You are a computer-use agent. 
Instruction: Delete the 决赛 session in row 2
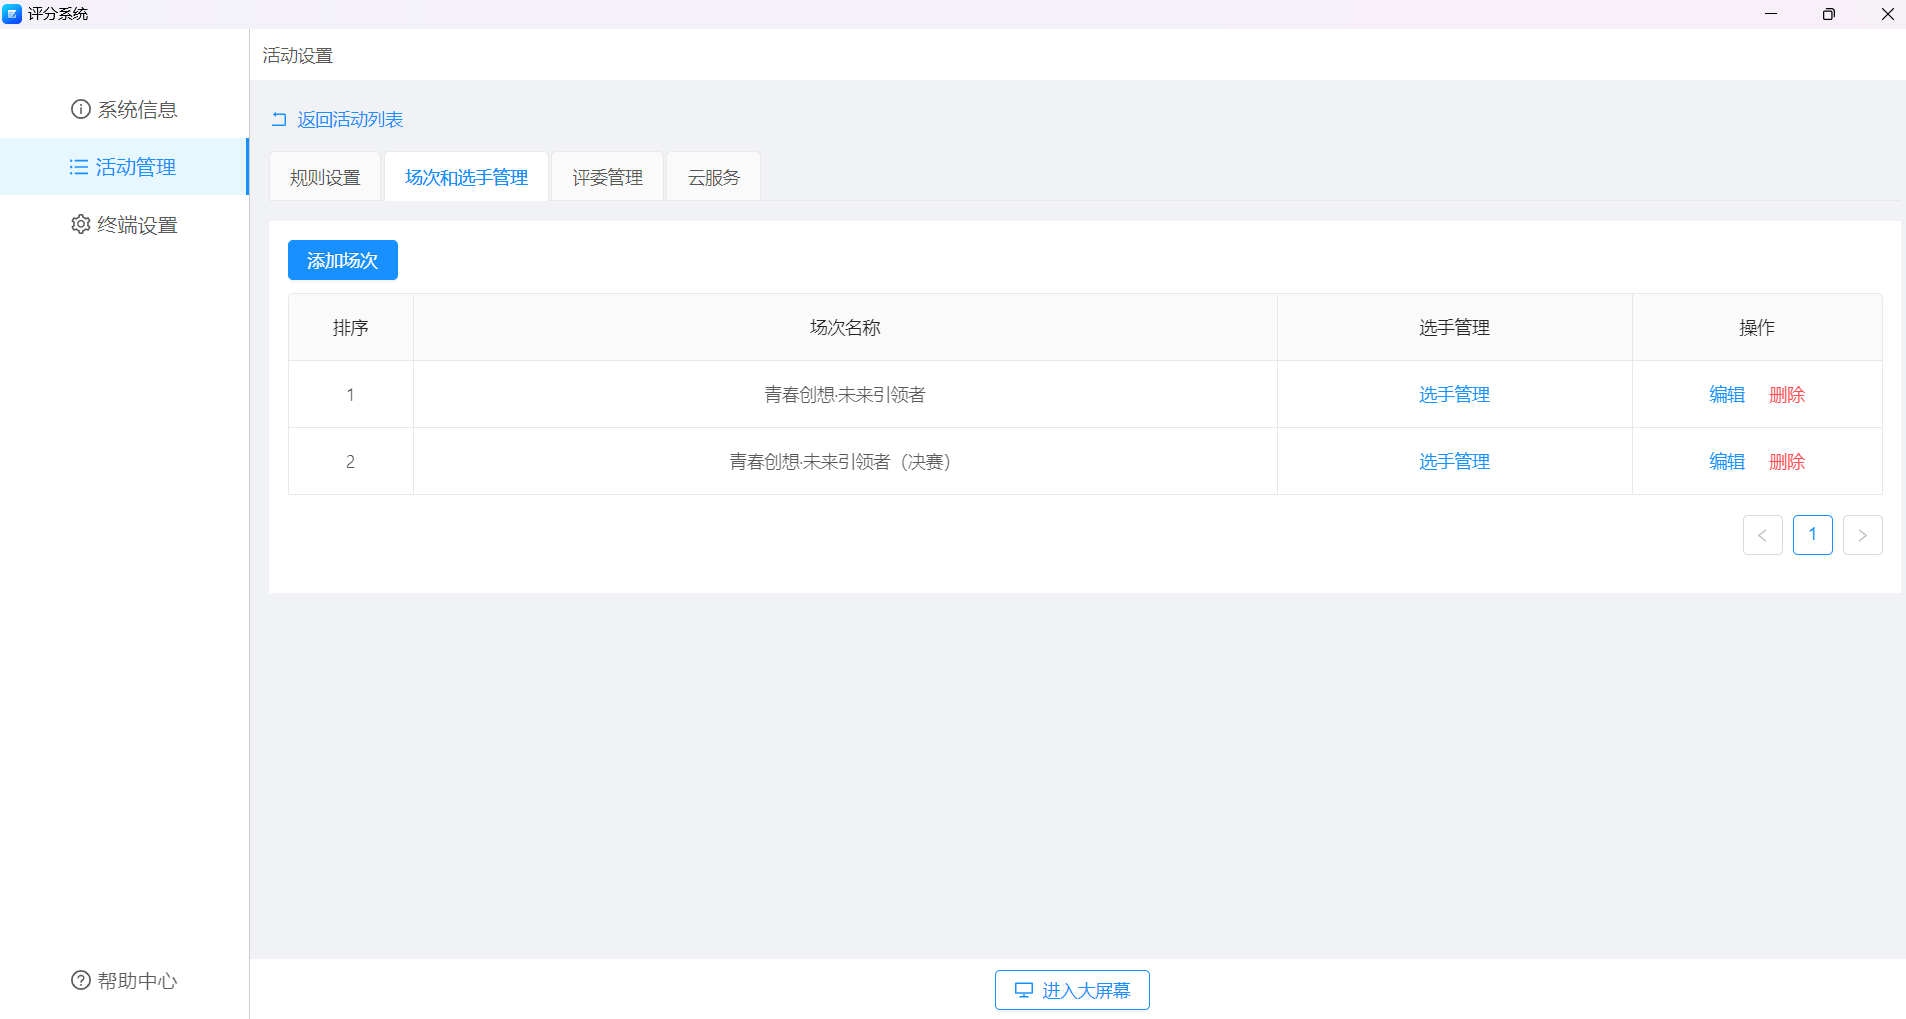[1786, 462]
